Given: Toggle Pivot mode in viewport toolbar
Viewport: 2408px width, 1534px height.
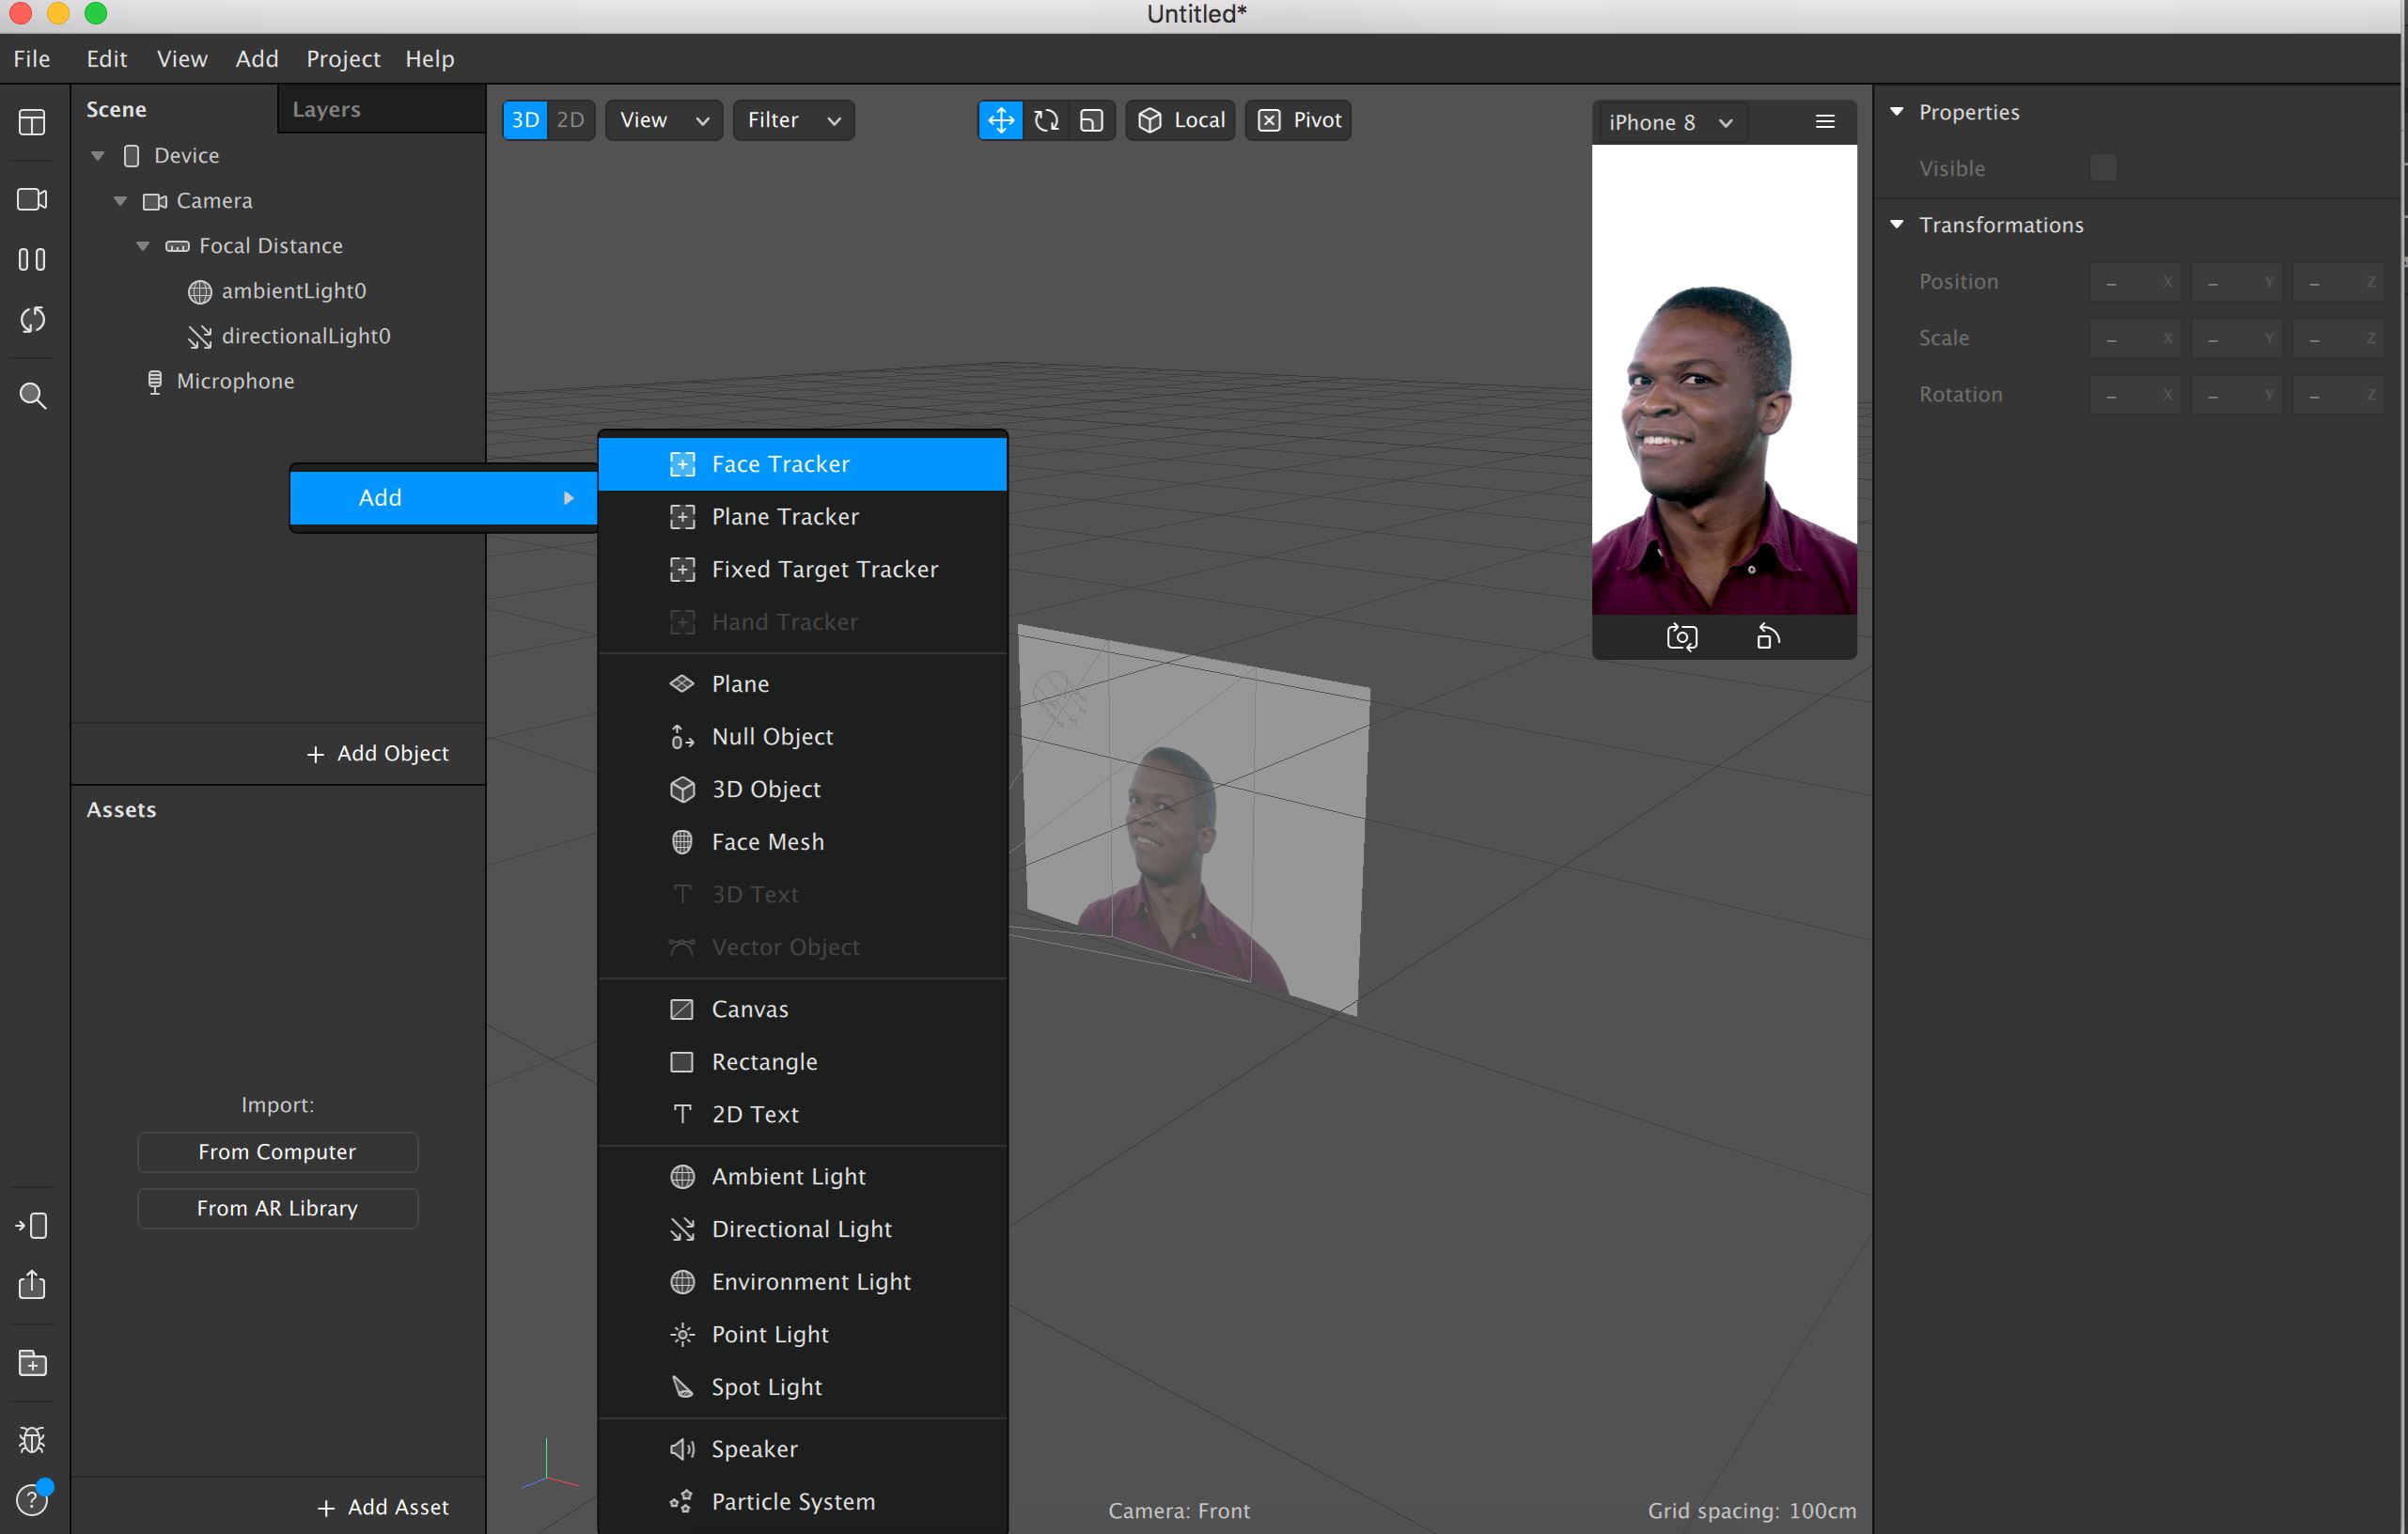Looking at the screenshot, I should click(x=1298, y=120).
